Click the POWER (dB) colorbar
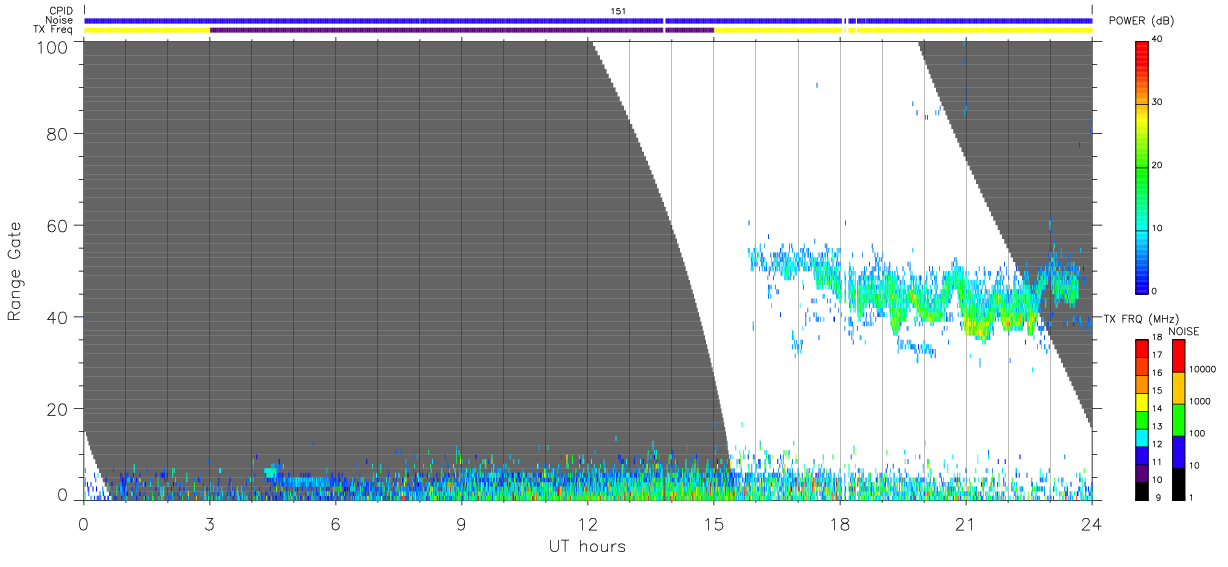This screenshot has height=567, width=1228. 1142,166
